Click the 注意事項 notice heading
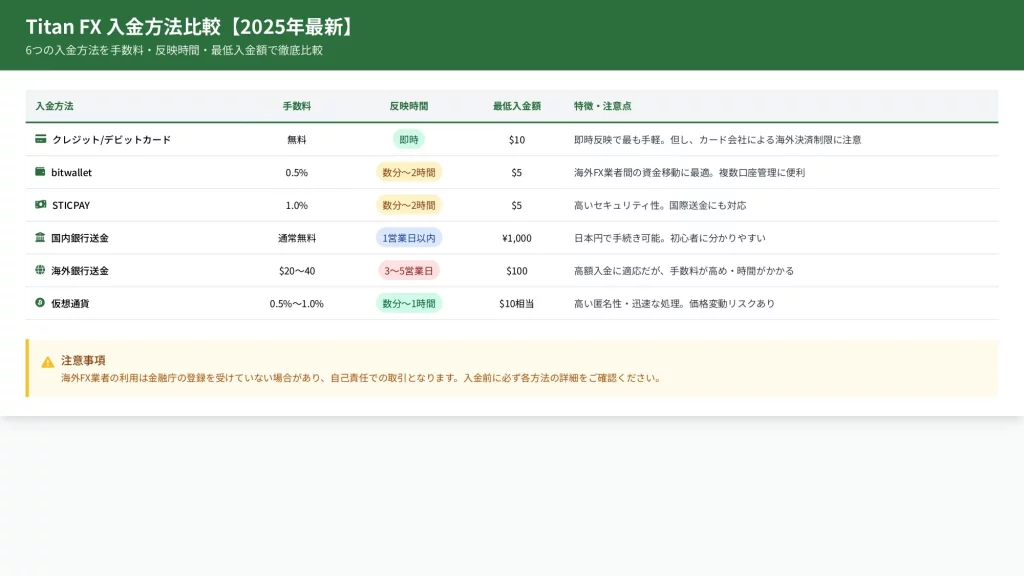Viewport: 1024px width, 576px height. coord(83,360)
